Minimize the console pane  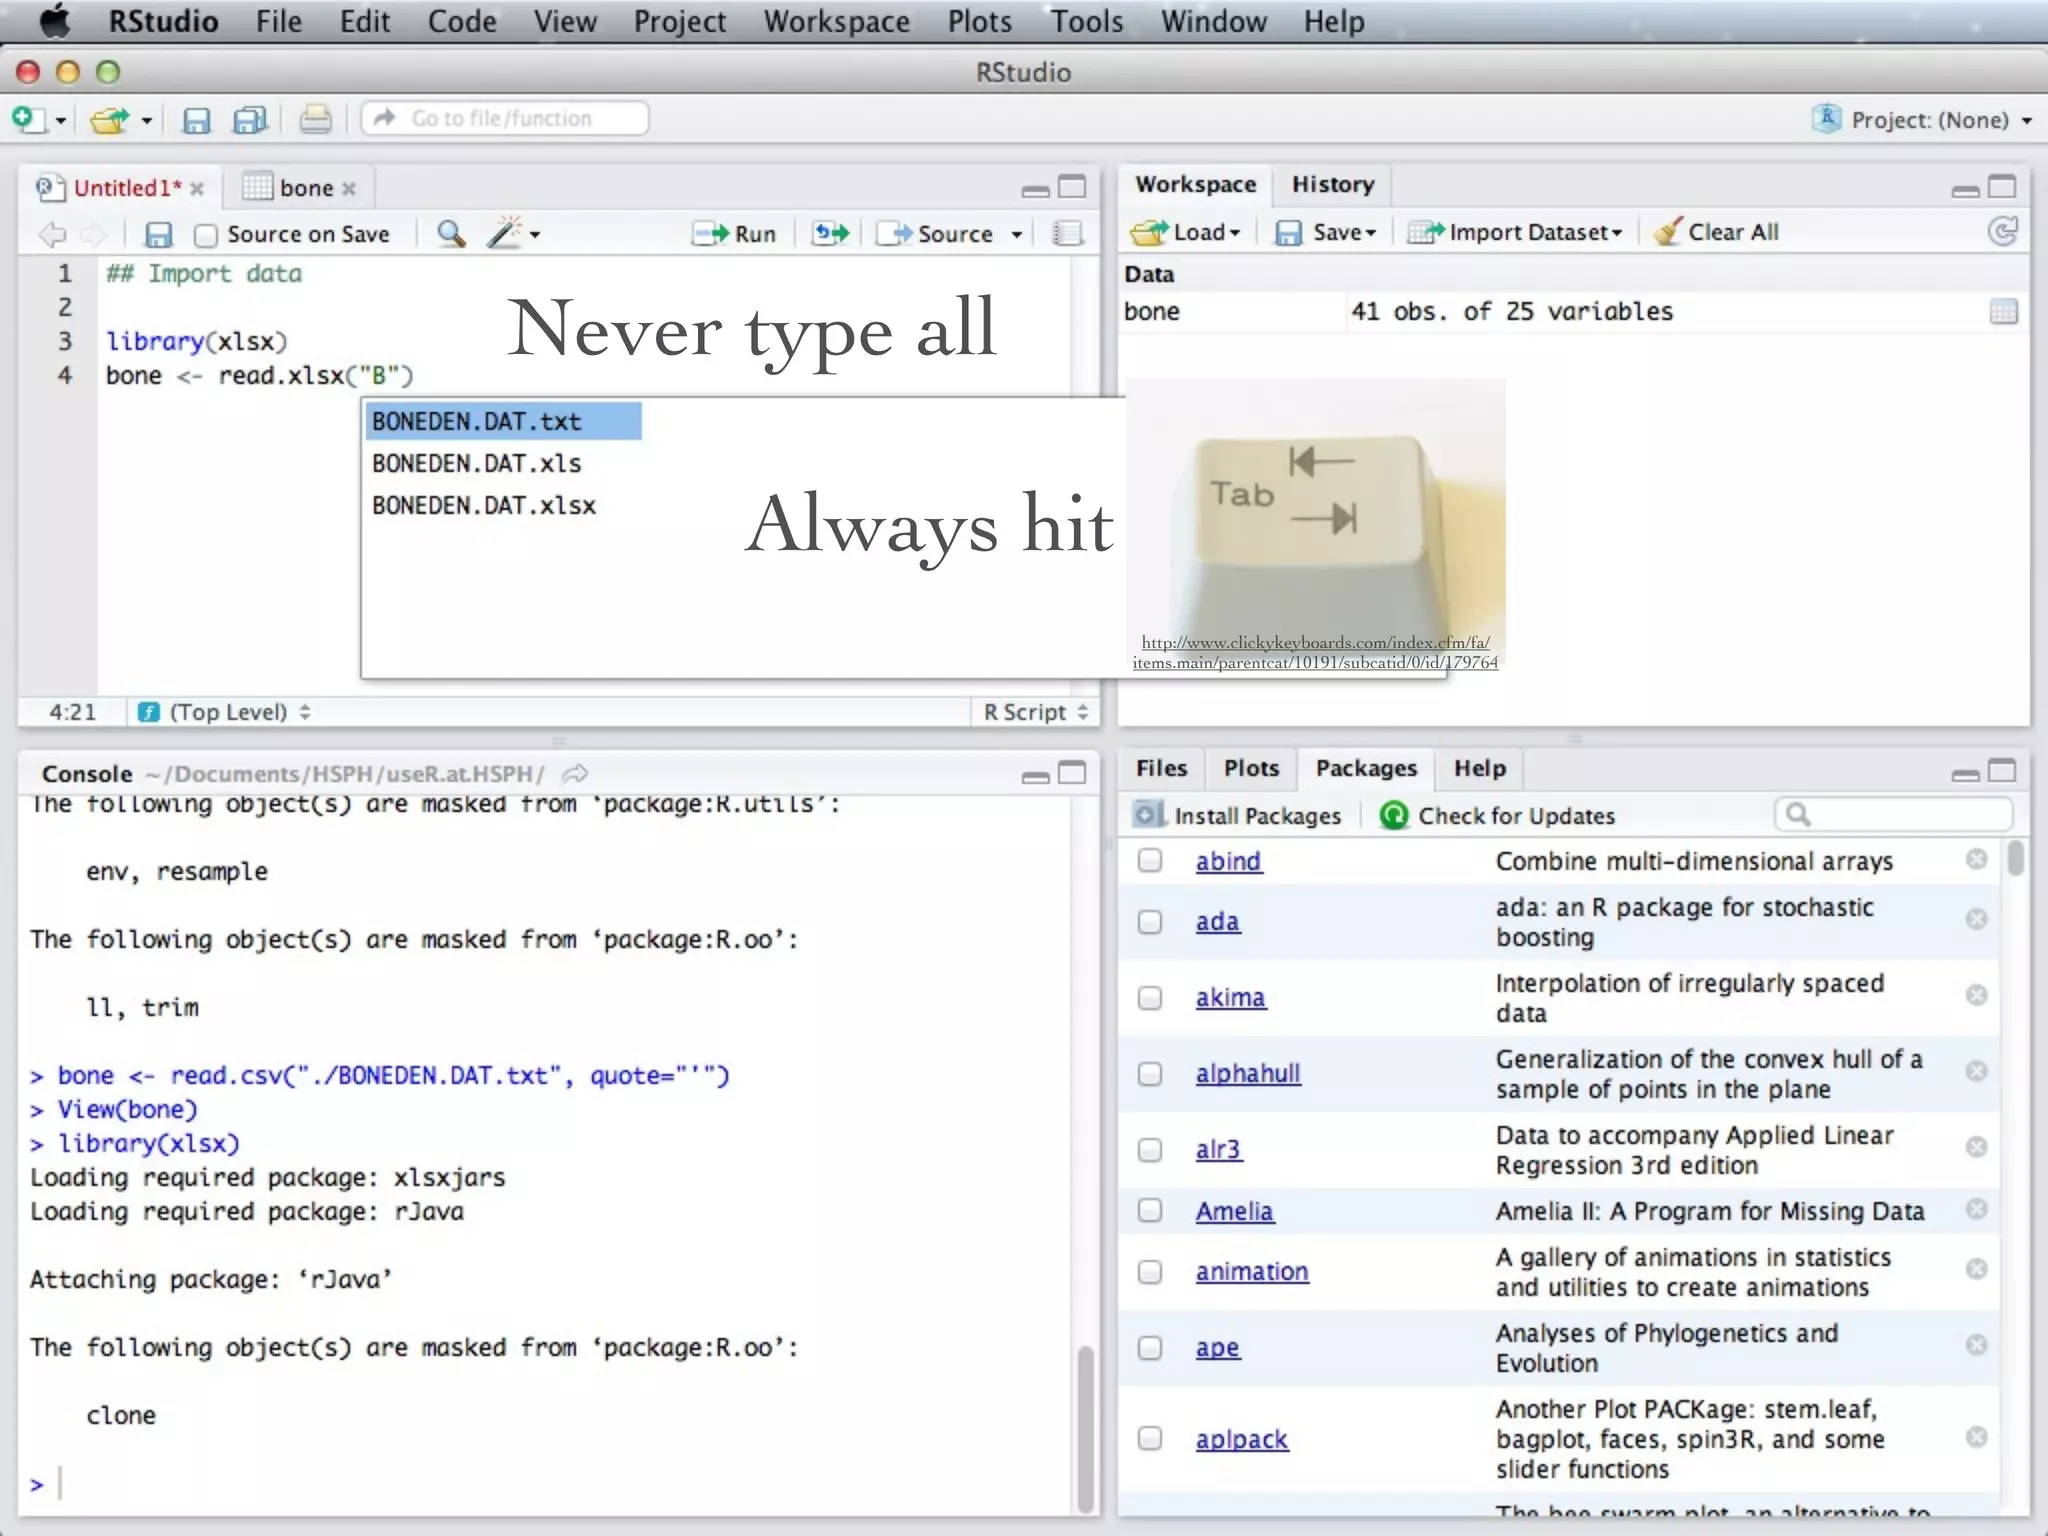point(1035,775)
